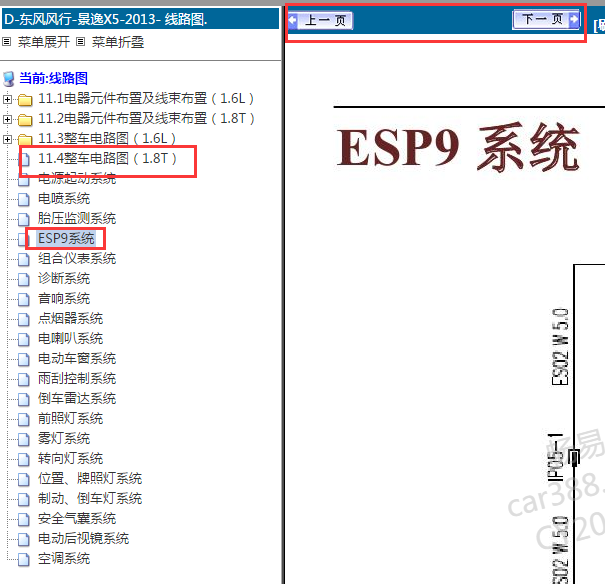
Task: Open 胎压监测系统 diagram
Action: [x=77, y=219]
